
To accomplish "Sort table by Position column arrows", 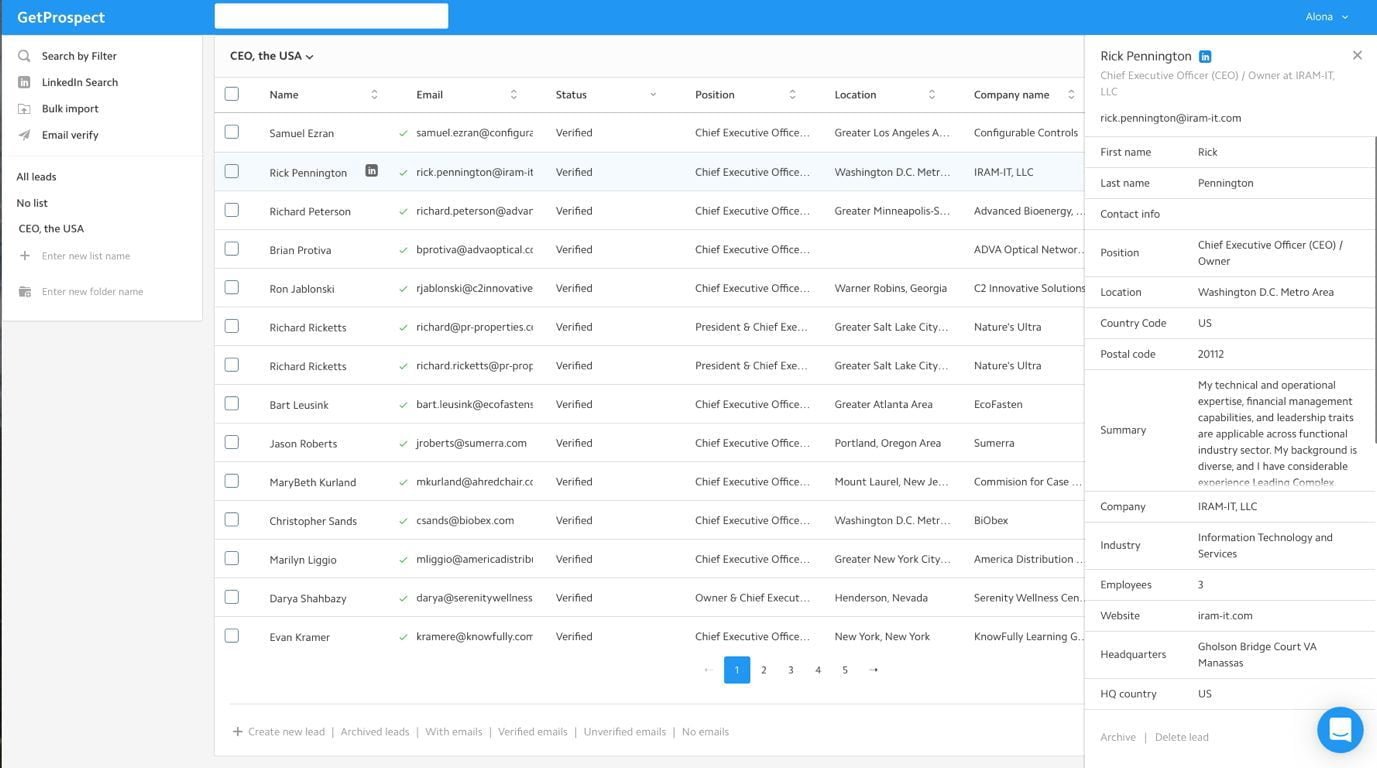I will point(792,95).
